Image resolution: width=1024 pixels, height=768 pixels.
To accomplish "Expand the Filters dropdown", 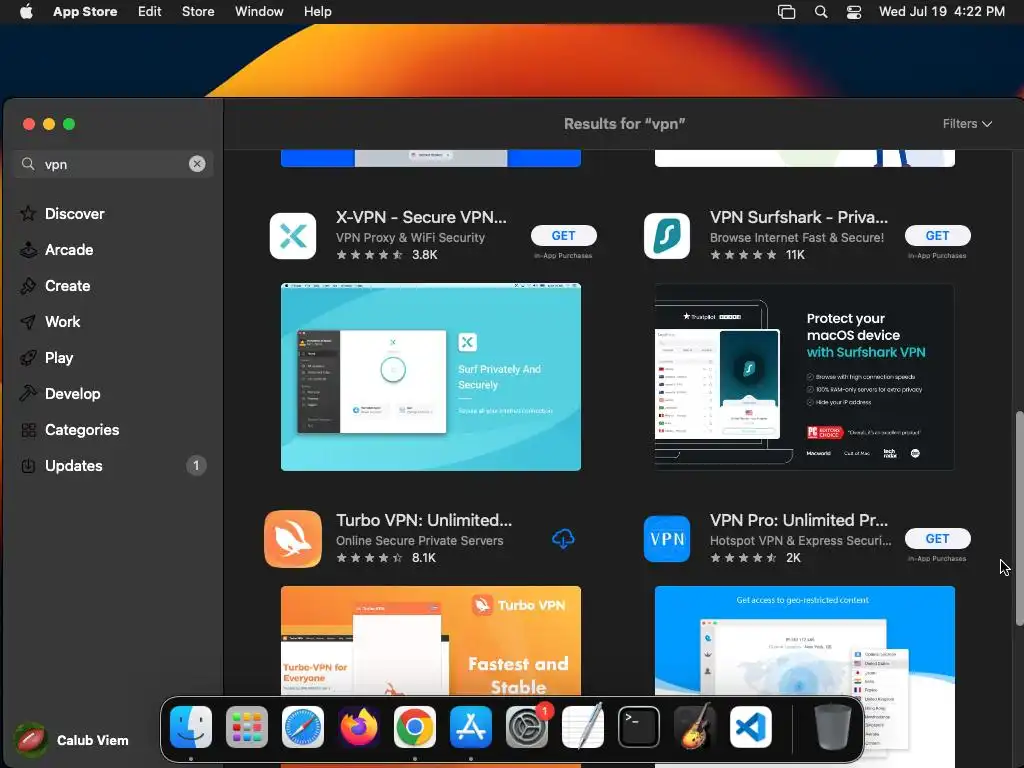I will click(x=967, y=123).
